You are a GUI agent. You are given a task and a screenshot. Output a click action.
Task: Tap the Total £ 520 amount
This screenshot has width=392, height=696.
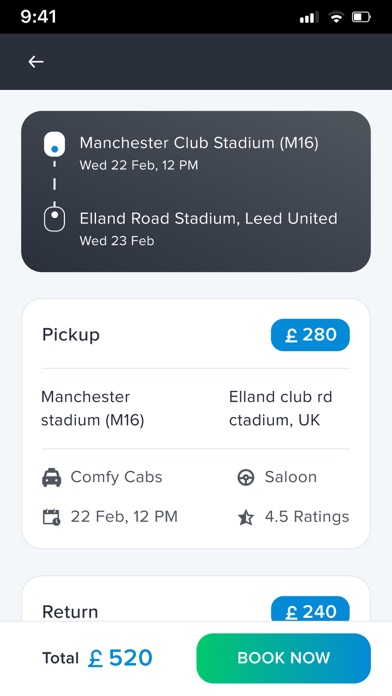(97, 658)
